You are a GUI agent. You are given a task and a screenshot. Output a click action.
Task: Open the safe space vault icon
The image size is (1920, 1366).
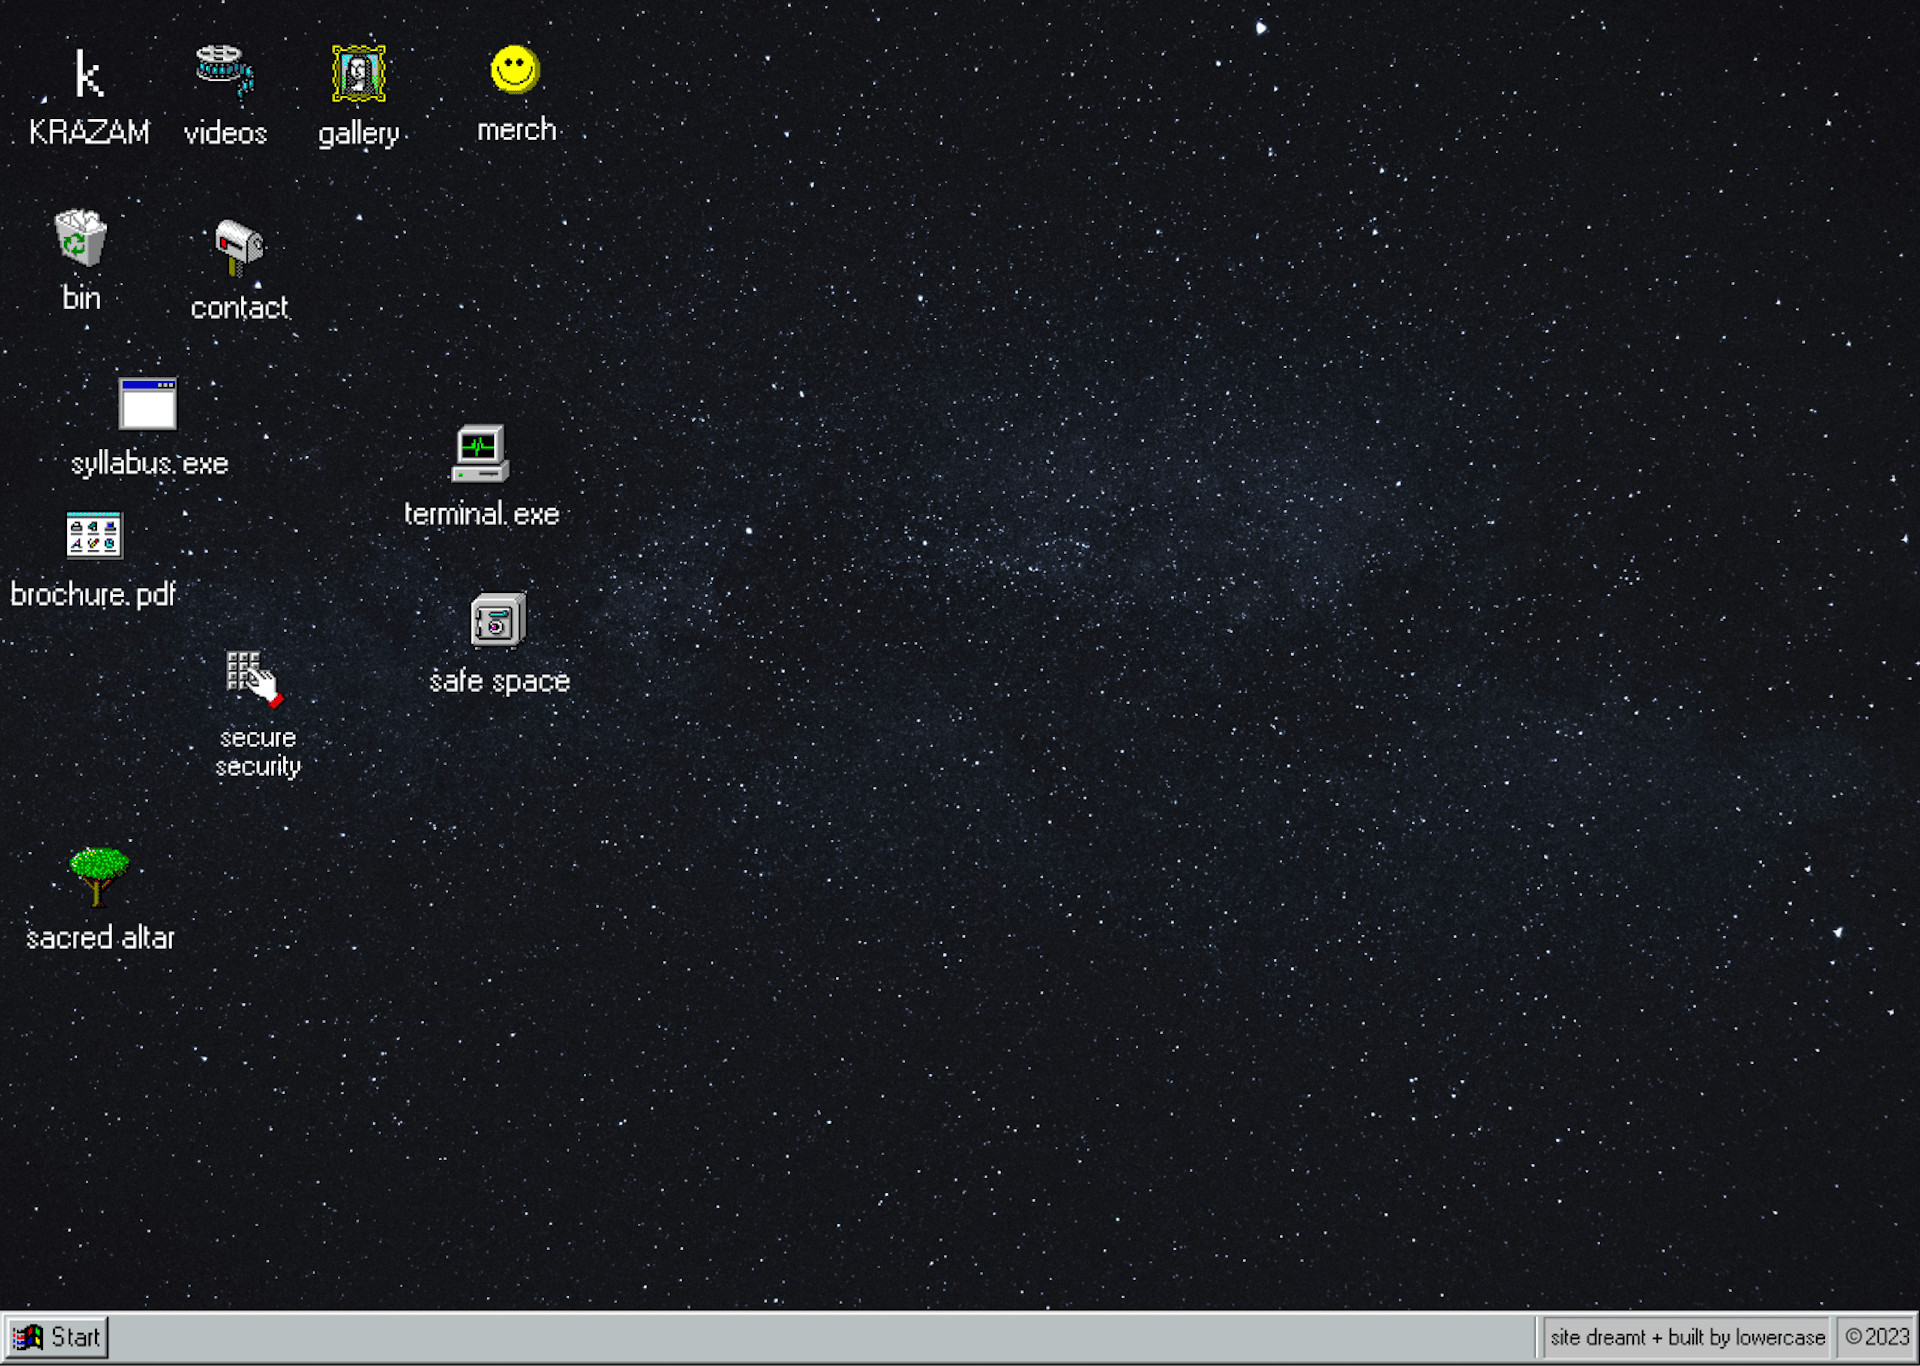coord(497,620)
